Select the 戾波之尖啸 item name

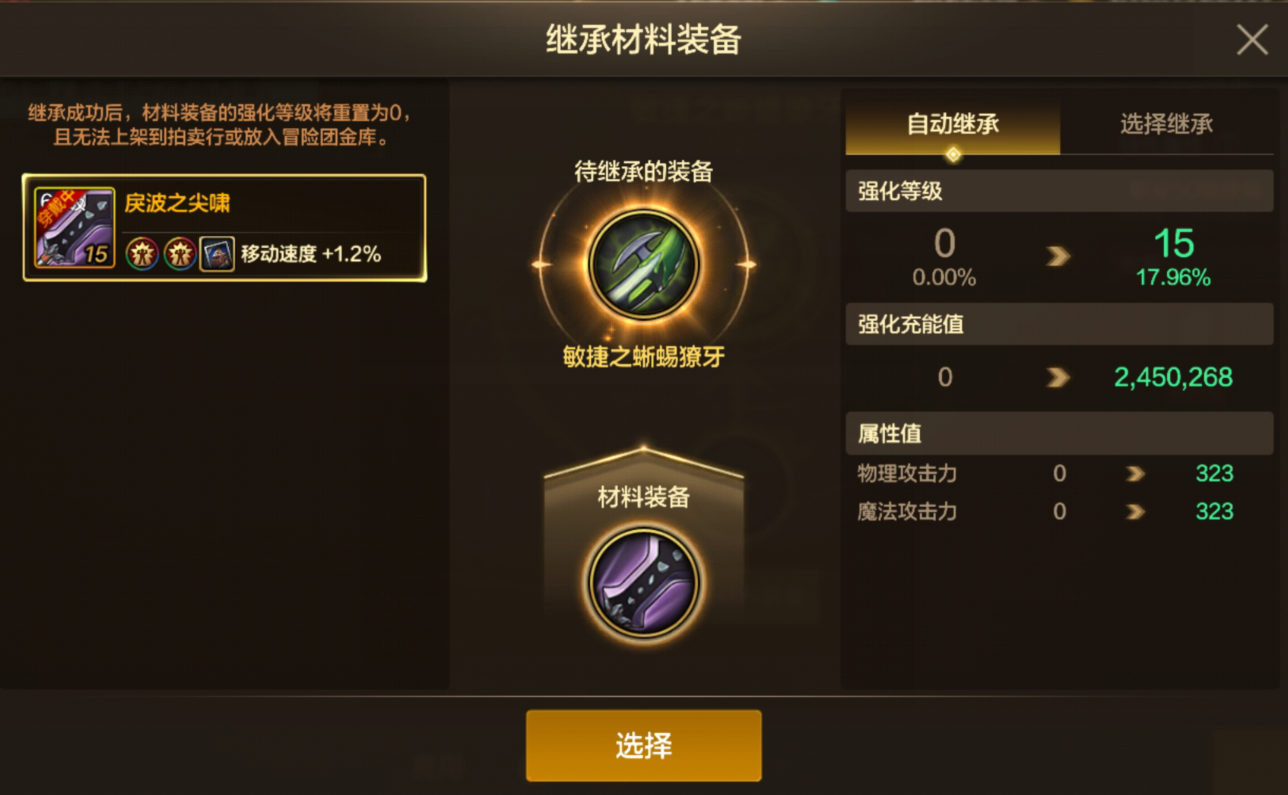pyautogui.click(x=177, y=204)
